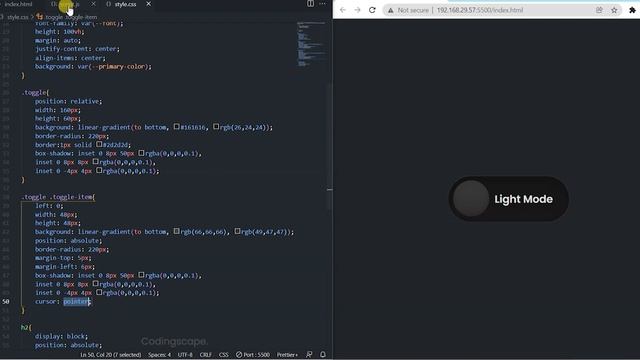Viewport: 640px width, 360px height.
Task: Open the #2d2d2d border color swatch
Action: click(x=99, y=144)
